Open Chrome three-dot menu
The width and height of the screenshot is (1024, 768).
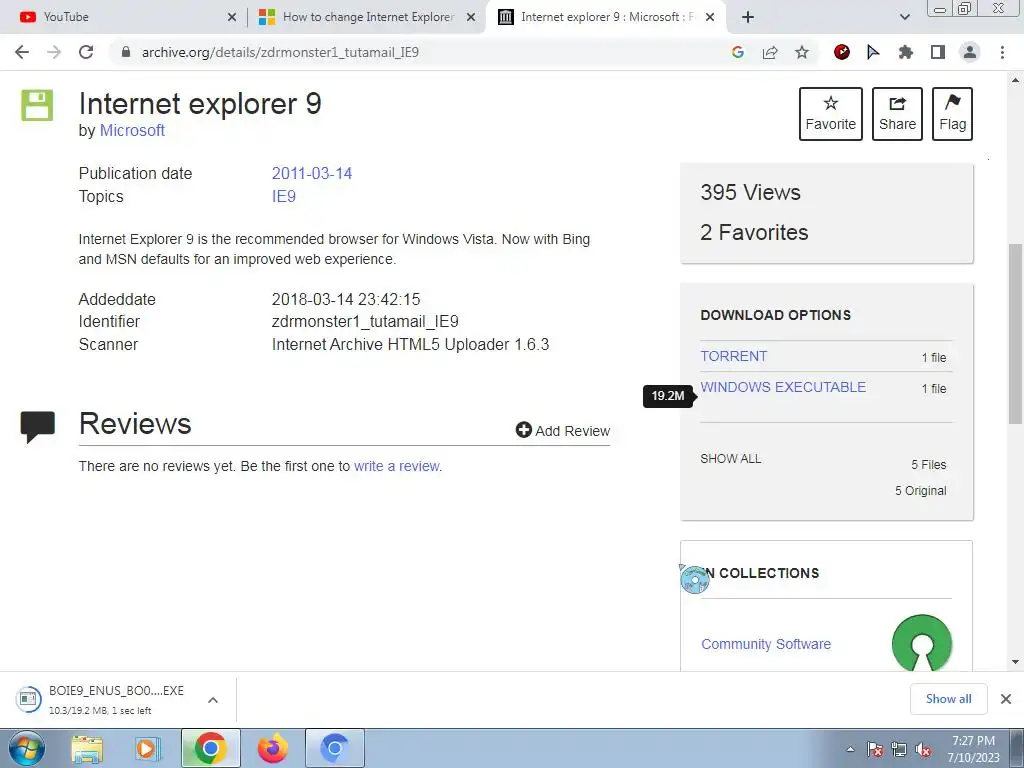(1002, 52)
